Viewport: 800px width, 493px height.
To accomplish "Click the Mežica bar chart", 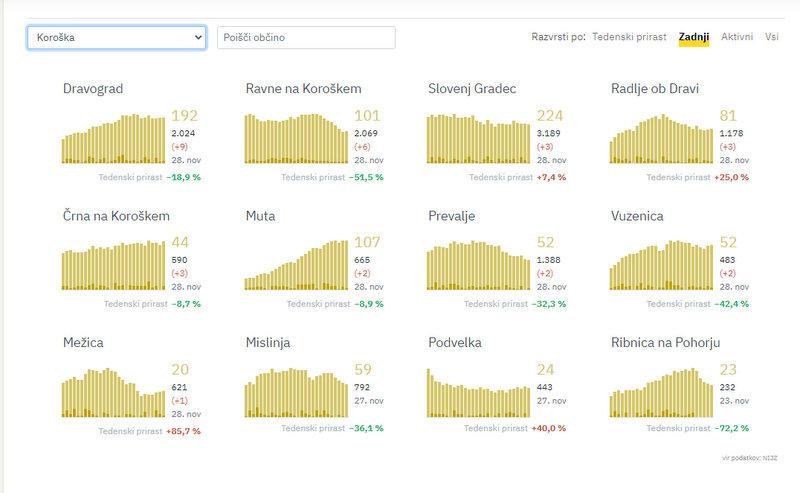I will pyautogui.click(x=113, y=392).
